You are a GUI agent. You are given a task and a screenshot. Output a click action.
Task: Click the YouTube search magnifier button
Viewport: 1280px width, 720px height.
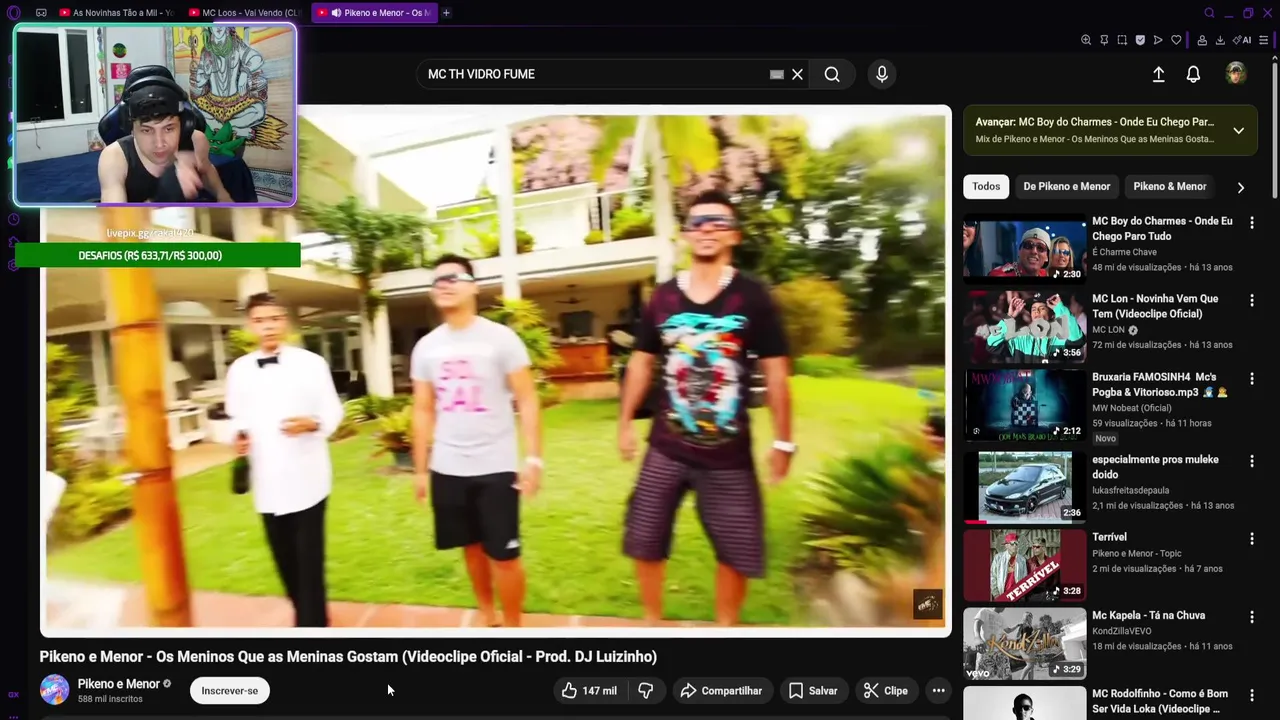click(x=832, y=74)
